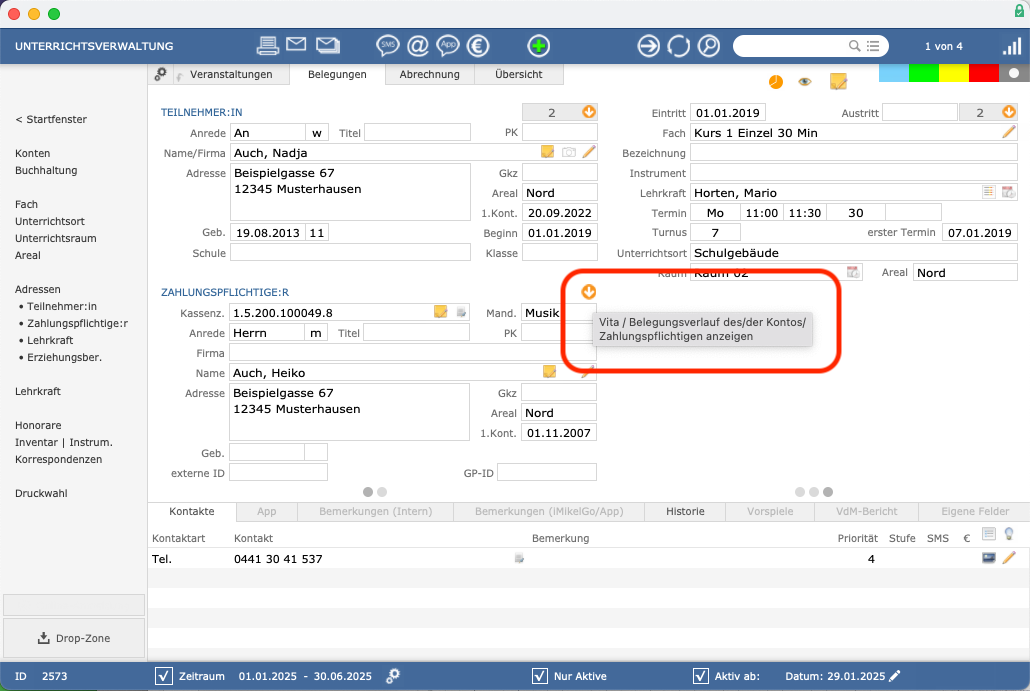Open the Historie tab

(x=685, y=511)
